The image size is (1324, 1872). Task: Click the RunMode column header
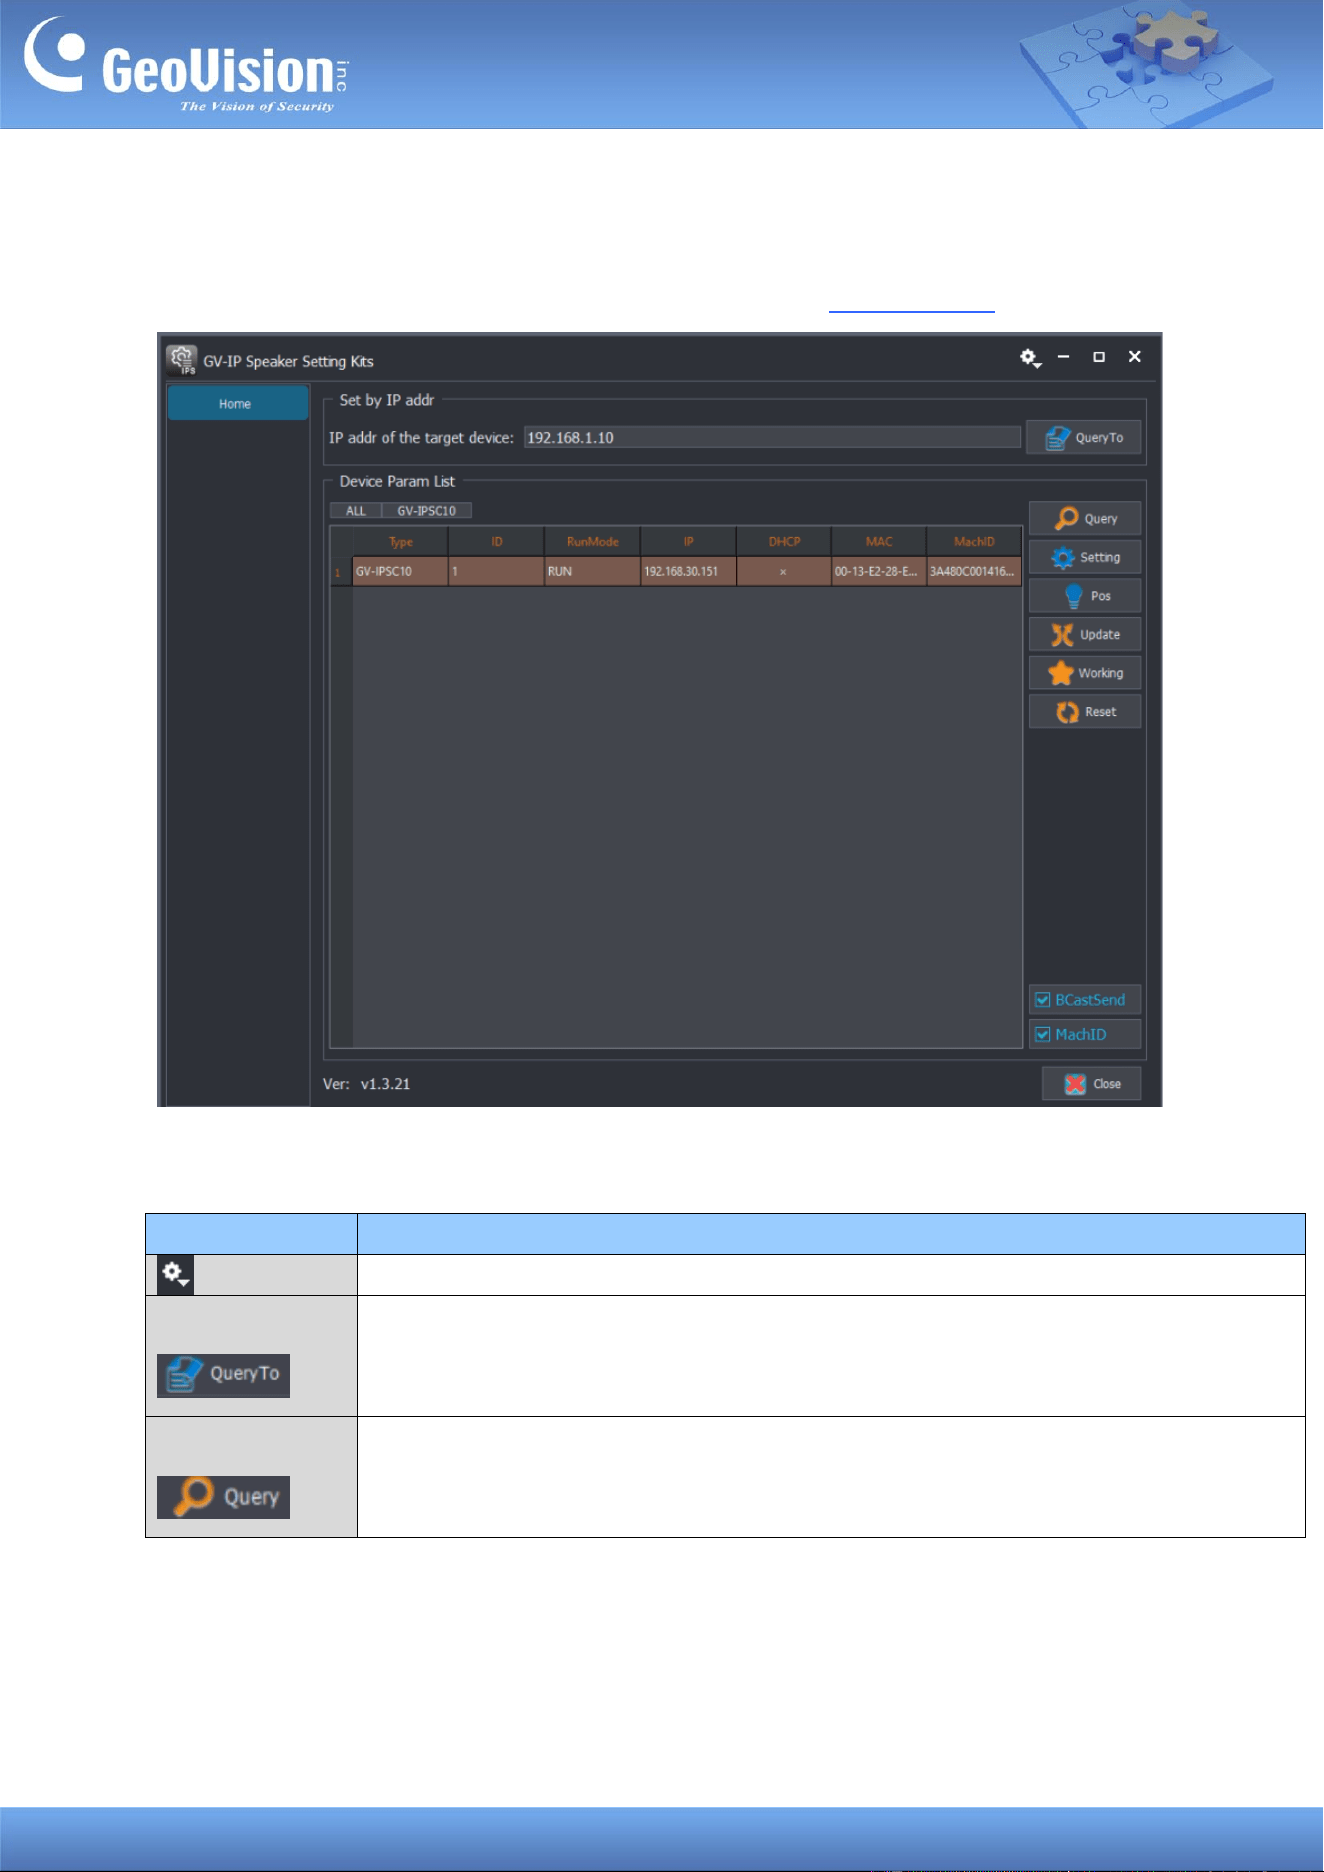[x=592, y=542]
